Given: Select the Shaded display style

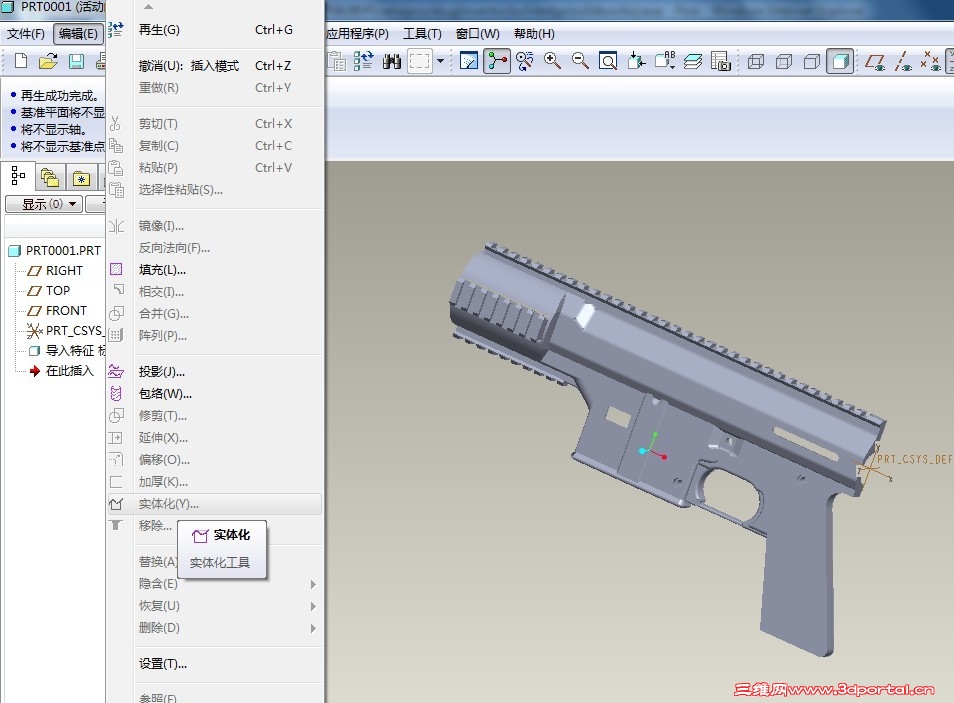Looking at the screenshot, I should click(840, 61).
